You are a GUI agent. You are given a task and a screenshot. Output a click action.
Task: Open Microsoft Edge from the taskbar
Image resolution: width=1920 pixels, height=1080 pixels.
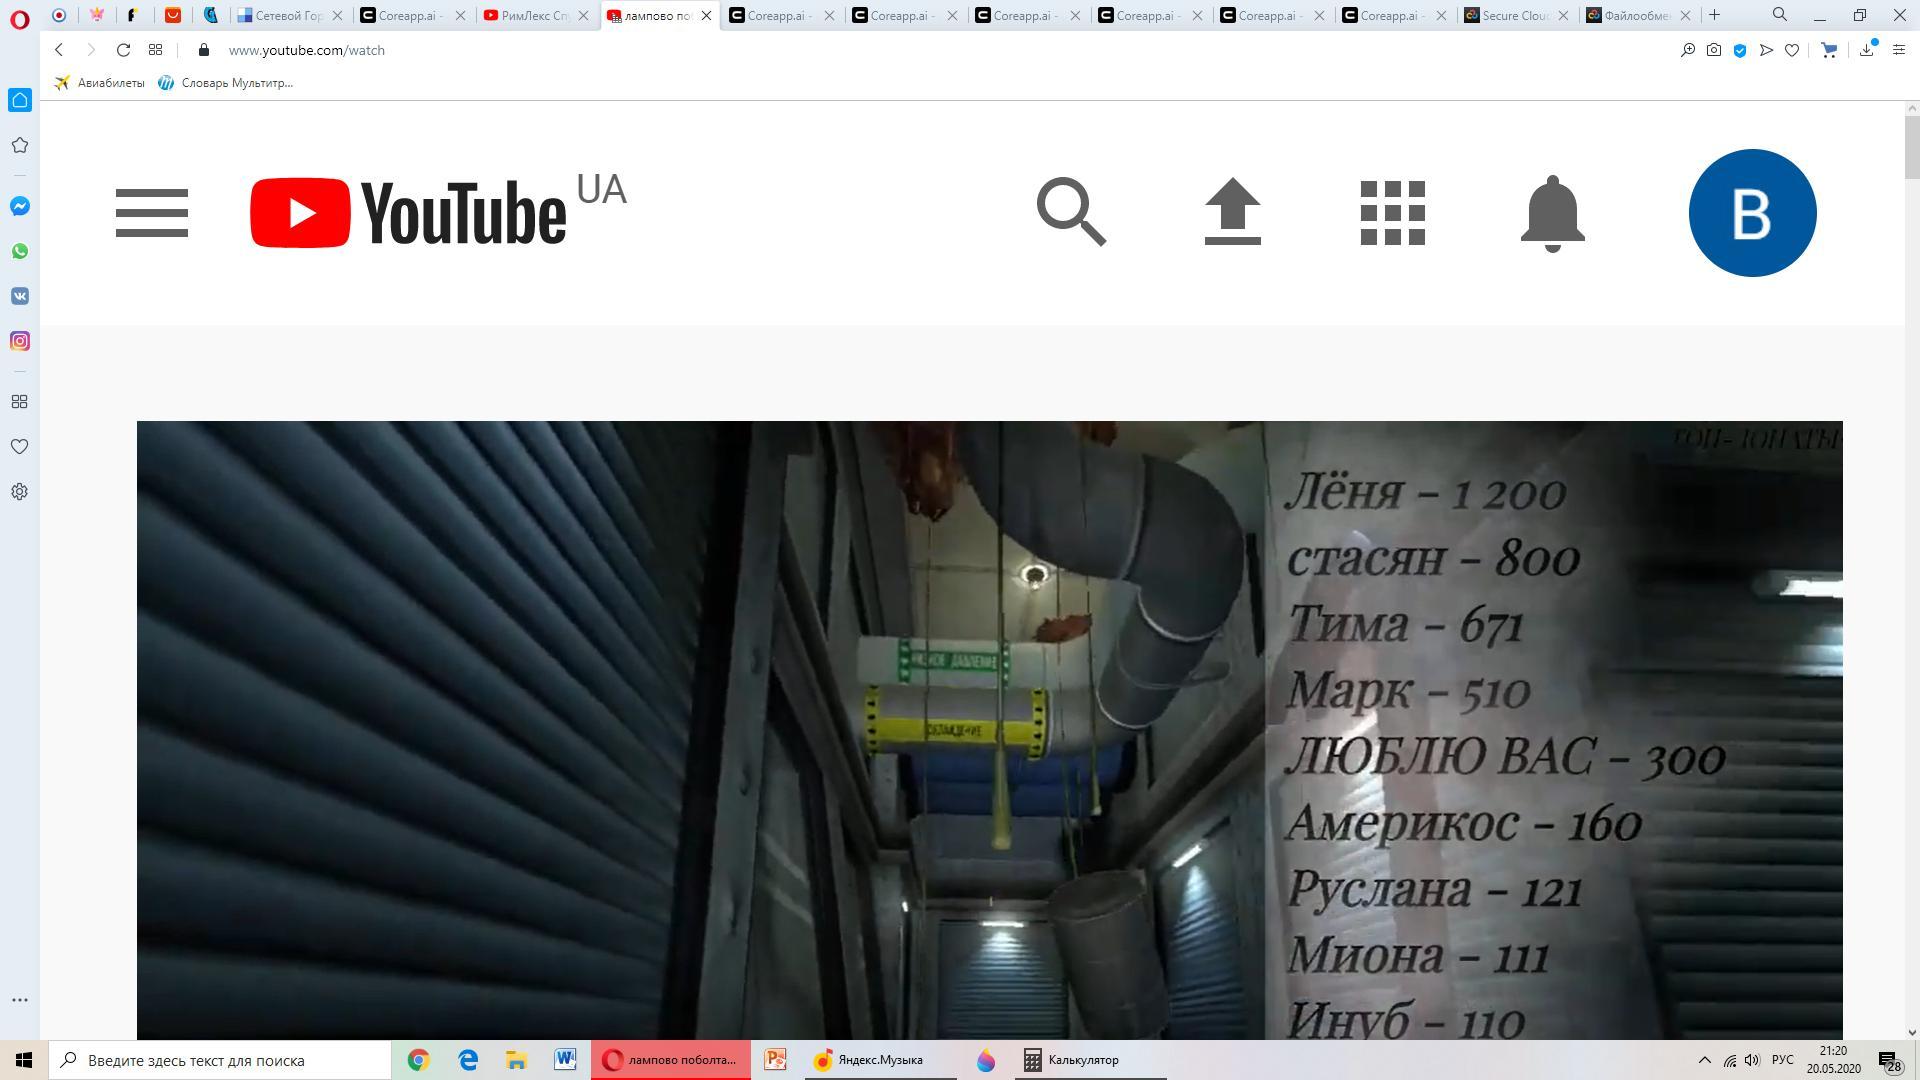[467, 1060]
